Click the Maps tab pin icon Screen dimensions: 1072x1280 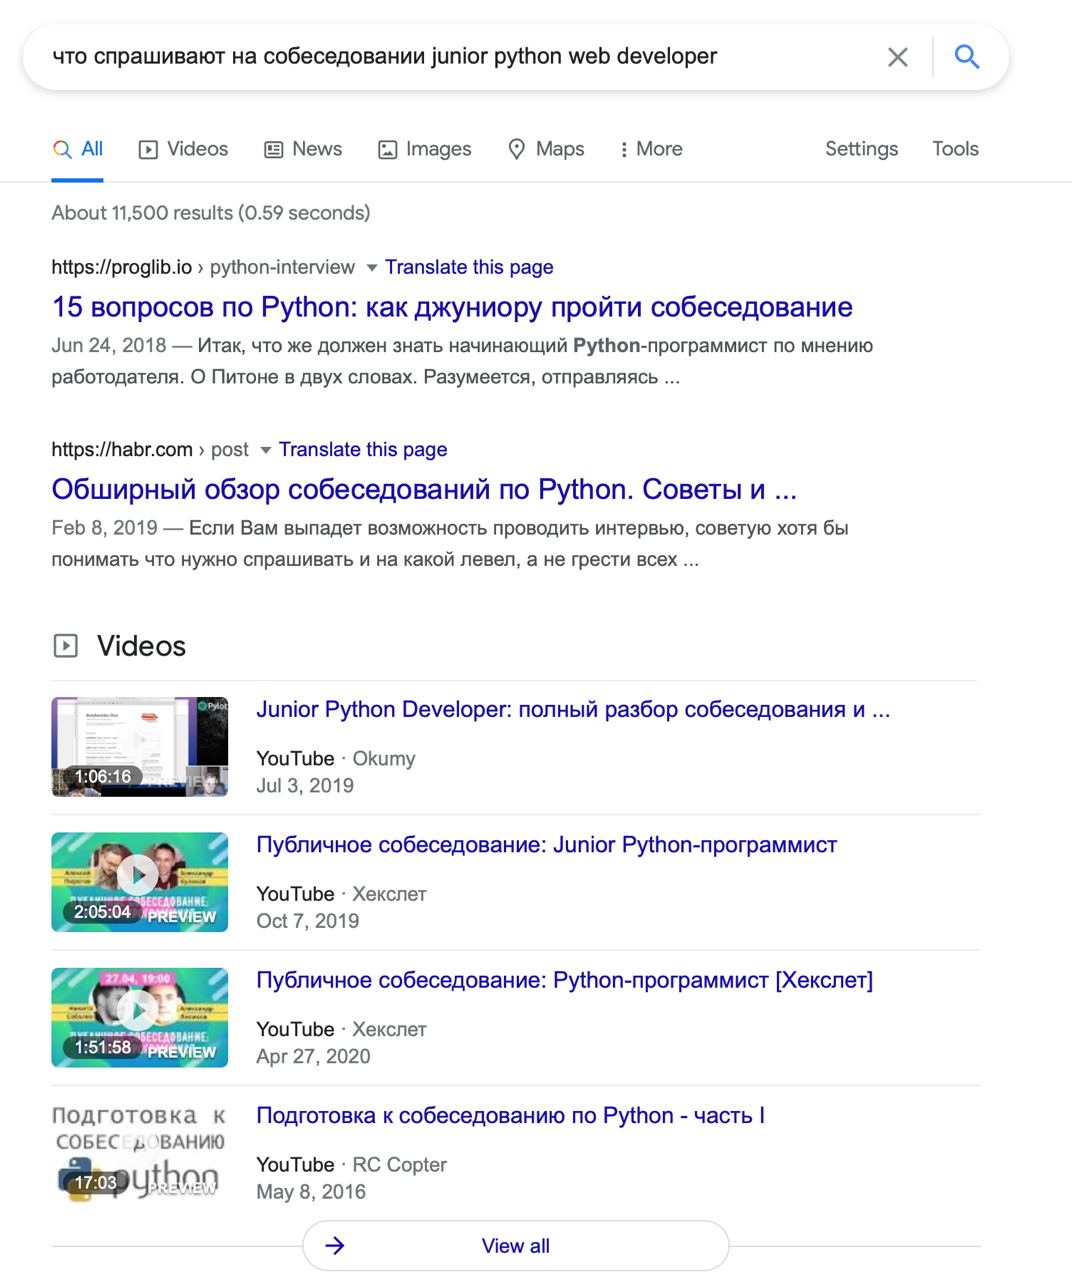516,150
